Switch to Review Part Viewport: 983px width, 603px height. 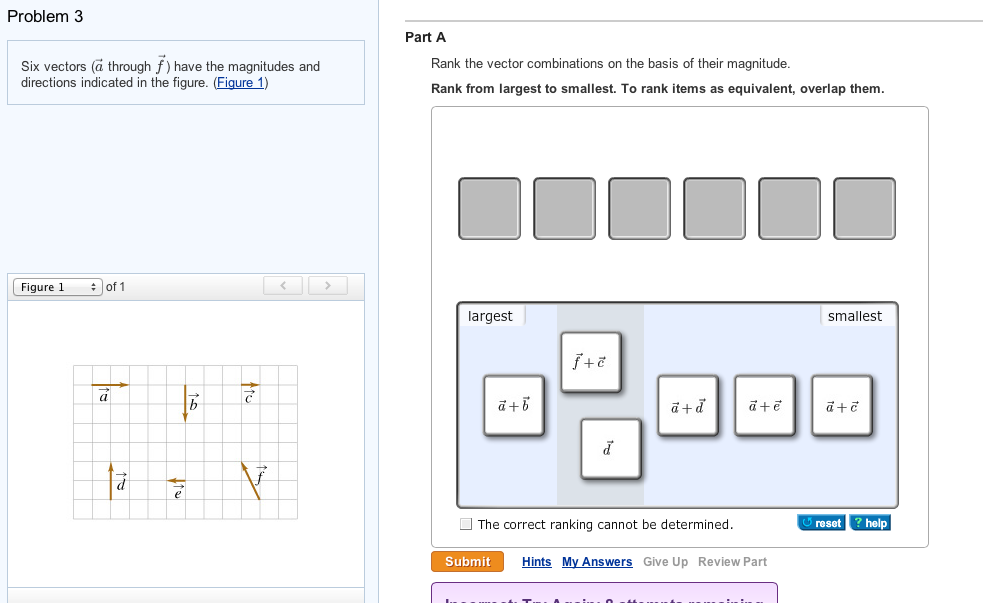(732, 561)
